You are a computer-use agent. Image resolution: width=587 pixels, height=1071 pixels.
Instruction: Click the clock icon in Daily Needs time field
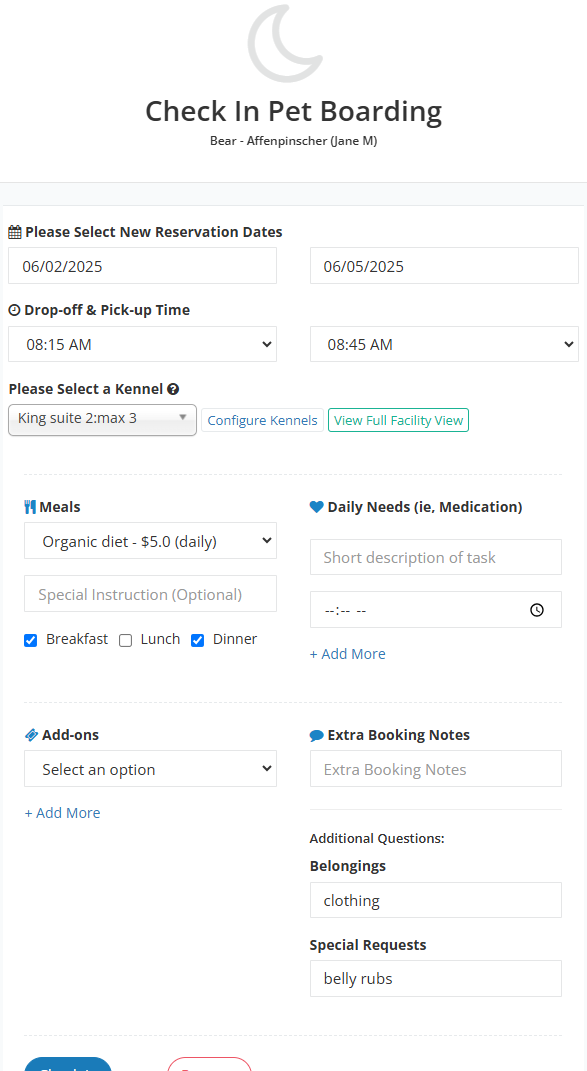click(537, 610)
